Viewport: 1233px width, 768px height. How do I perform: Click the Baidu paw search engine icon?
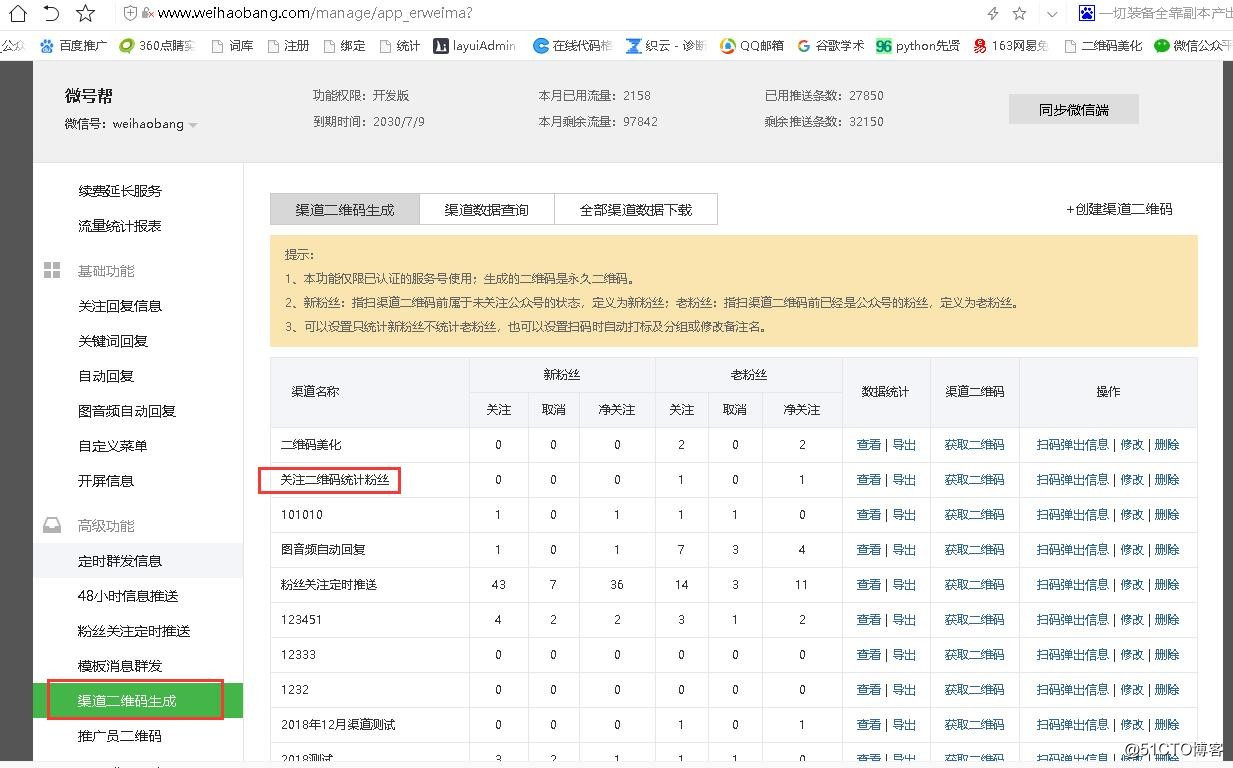[x=1087, y=13]
